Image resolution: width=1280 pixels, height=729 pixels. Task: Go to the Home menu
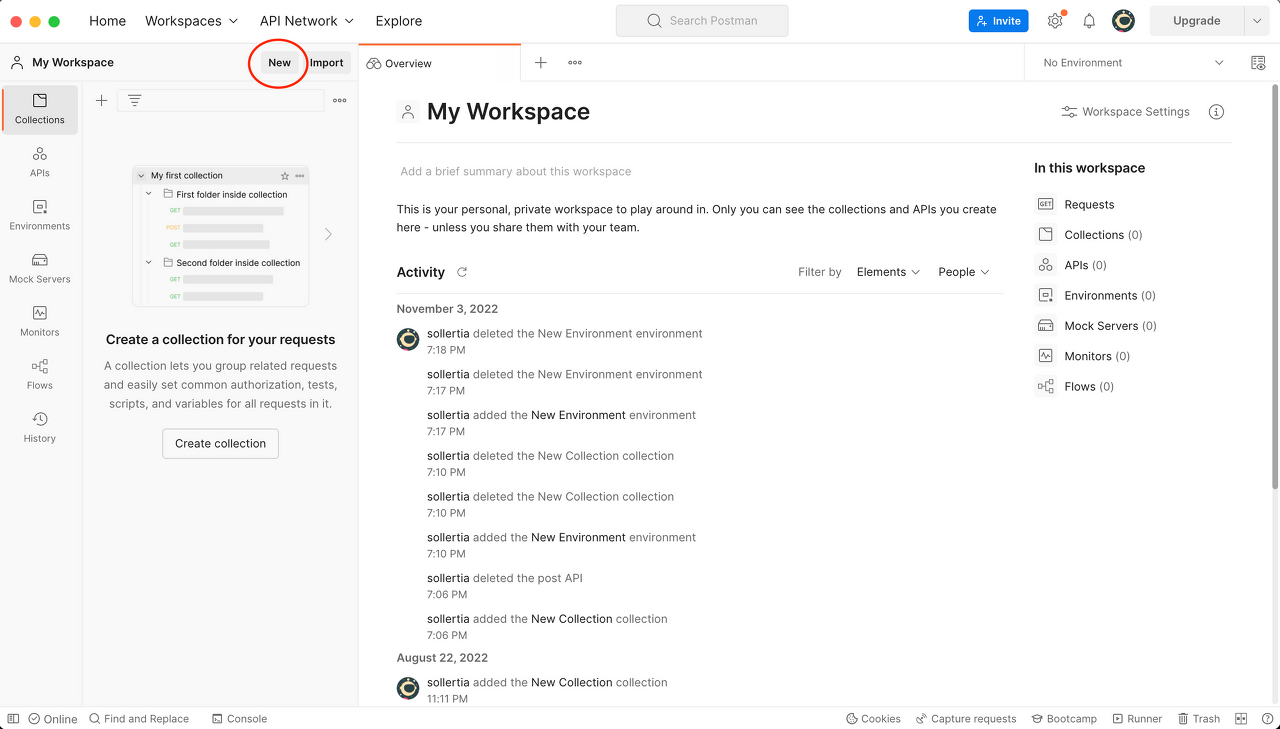(107, 21)
